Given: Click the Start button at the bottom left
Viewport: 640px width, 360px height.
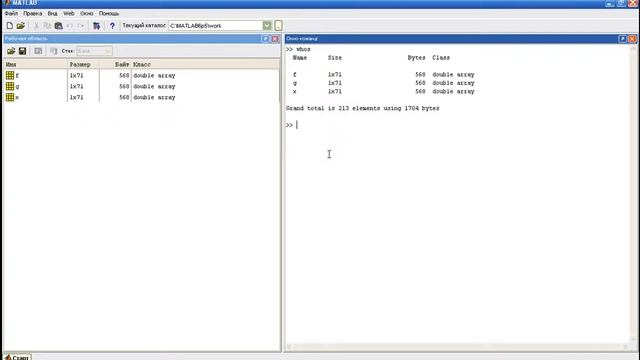Looking at the screenshot, I should [17, 357].
